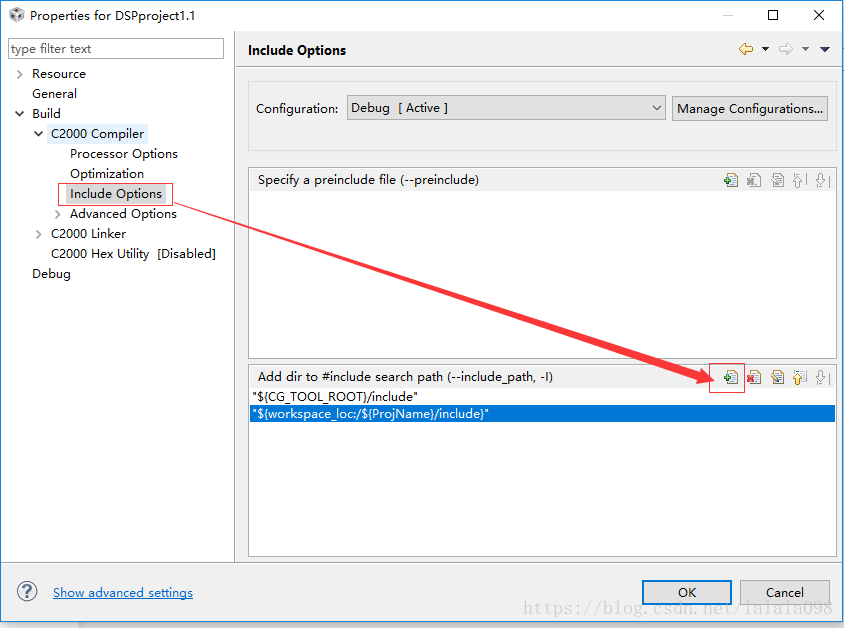
Task: Select C2000 Hex Utility [Disabled]
Action: 133,253
